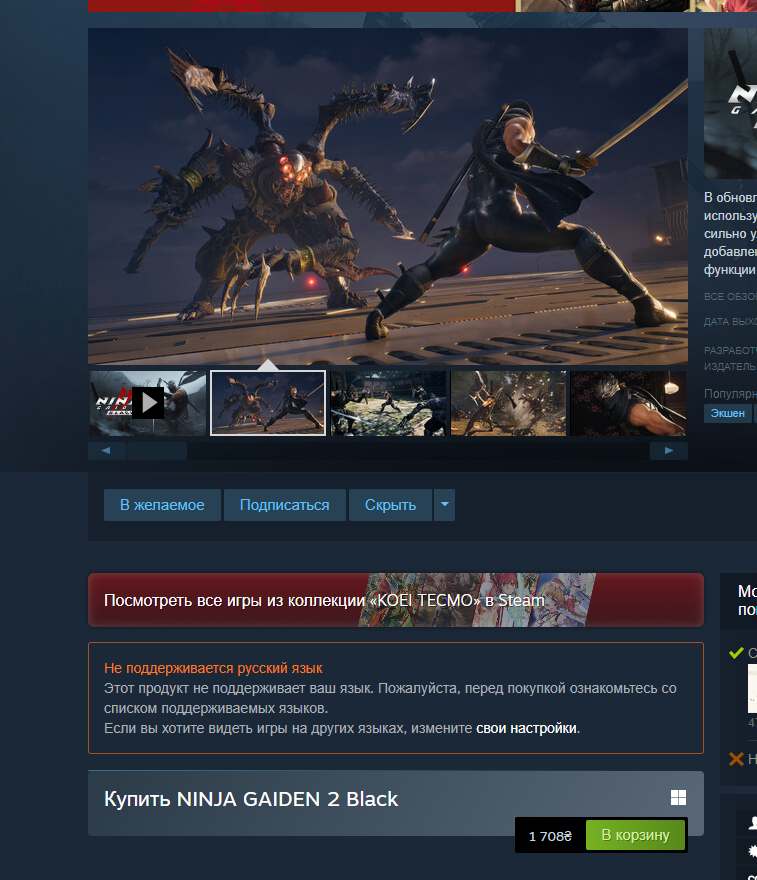This screenshot has width=757, height=880.
Task: Click the Подписаться button
Action: (x=285, y=505)
